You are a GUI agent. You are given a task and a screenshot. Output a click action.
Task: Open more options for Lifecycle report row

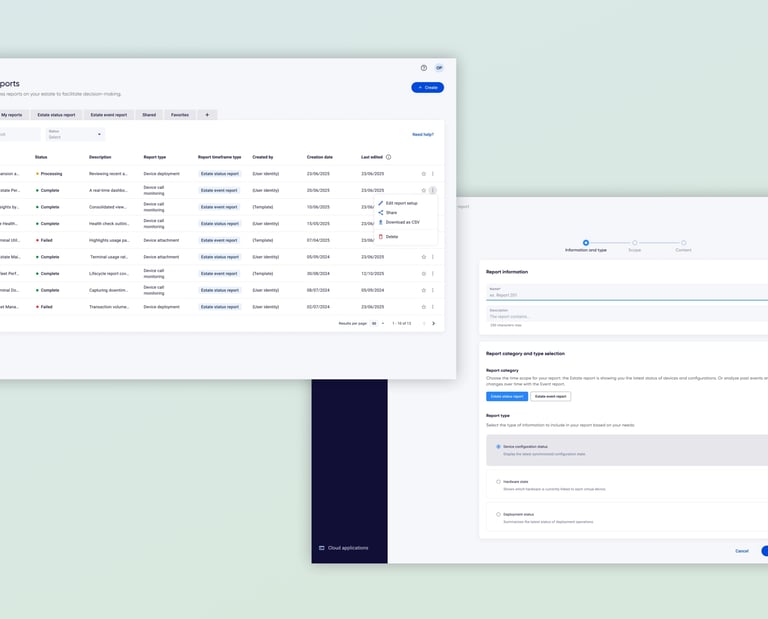pos(432,274)
